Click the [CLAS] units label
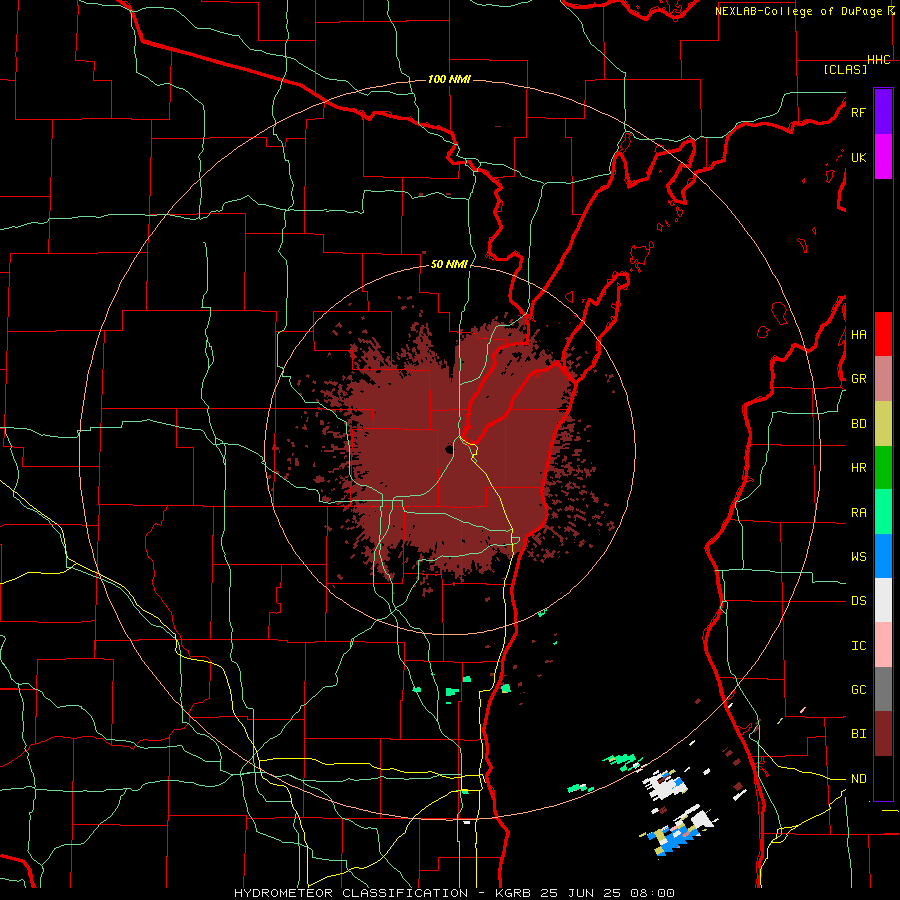900x900 pixels. point(845,69)
